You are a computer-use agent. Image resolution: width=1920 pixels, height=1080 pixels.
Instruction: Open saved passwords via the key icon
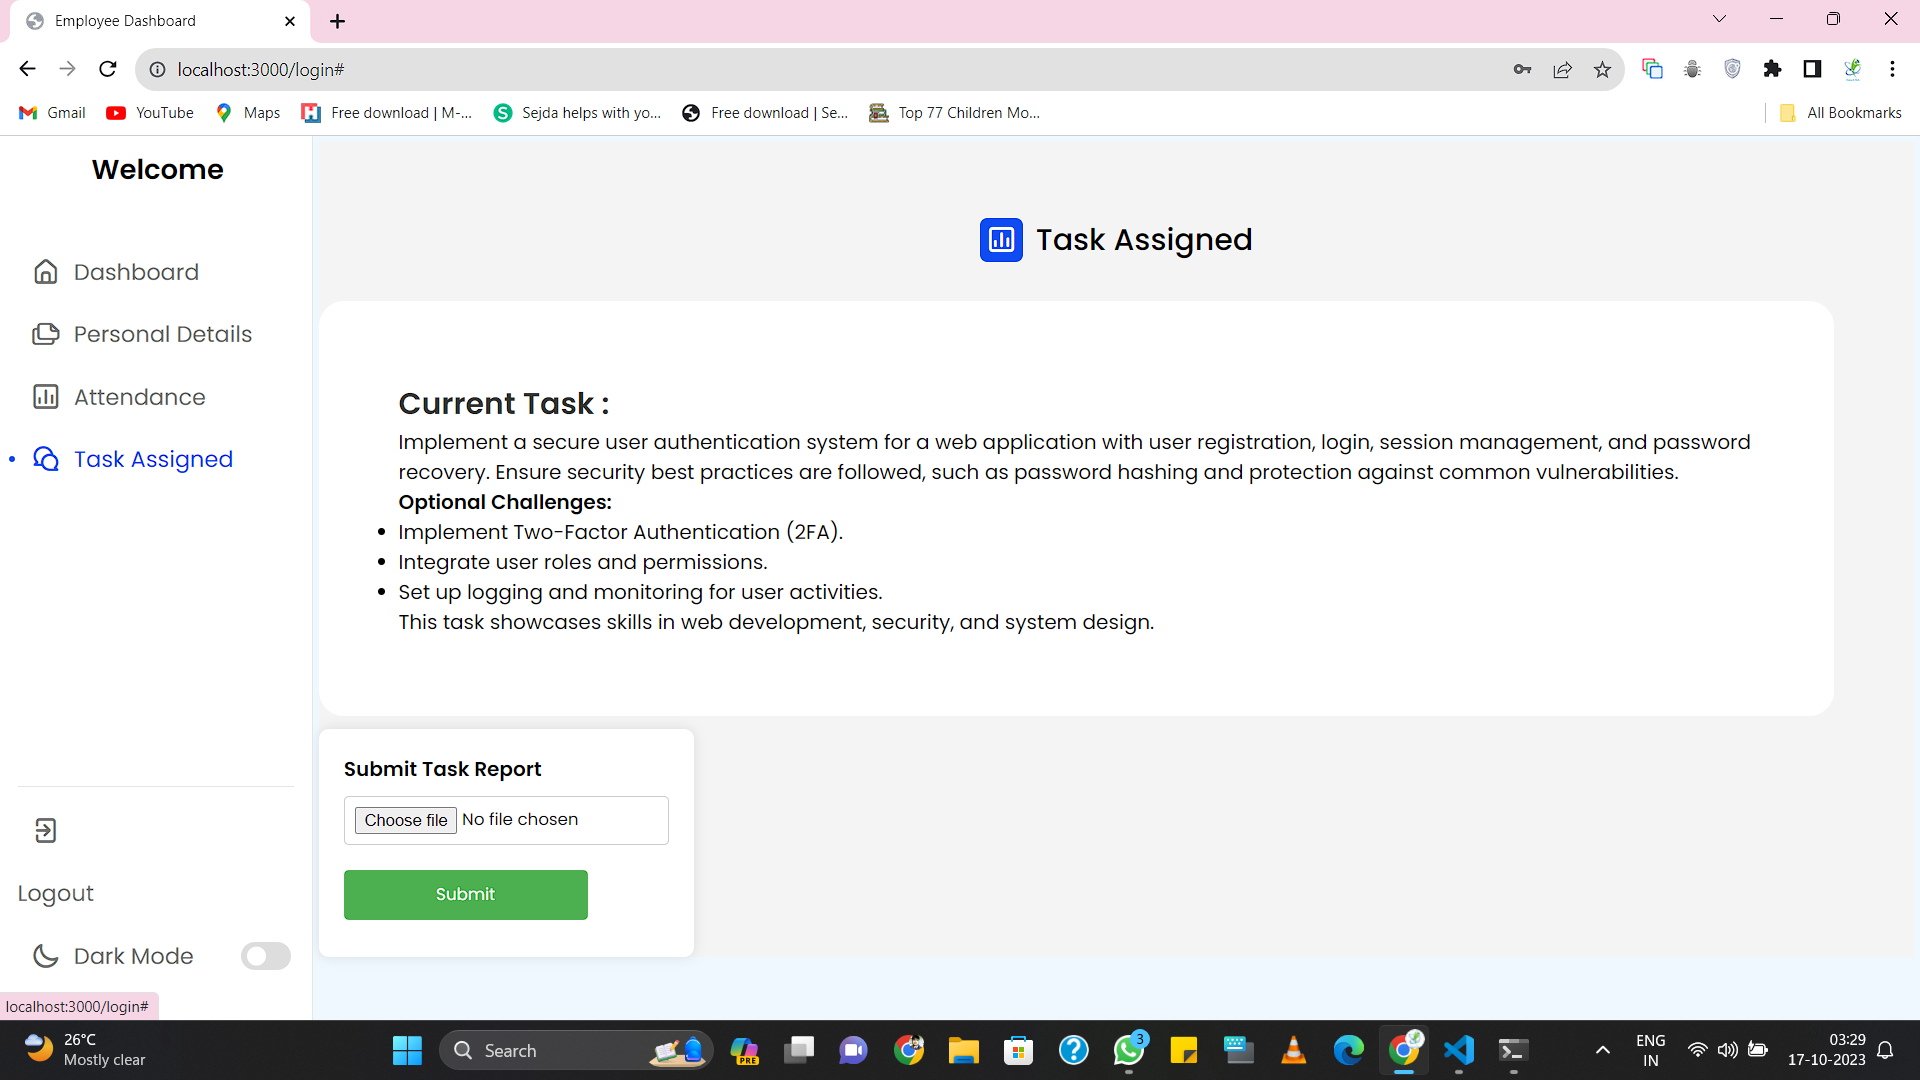[1522, 69]
